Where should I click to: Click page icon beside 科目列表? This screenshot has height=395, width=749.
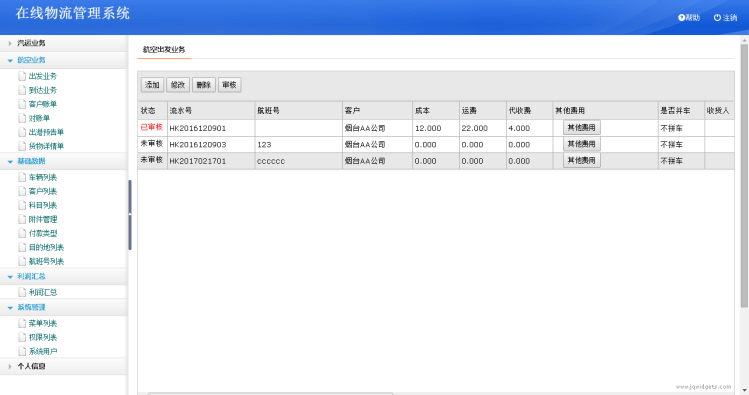pos(22,205)
